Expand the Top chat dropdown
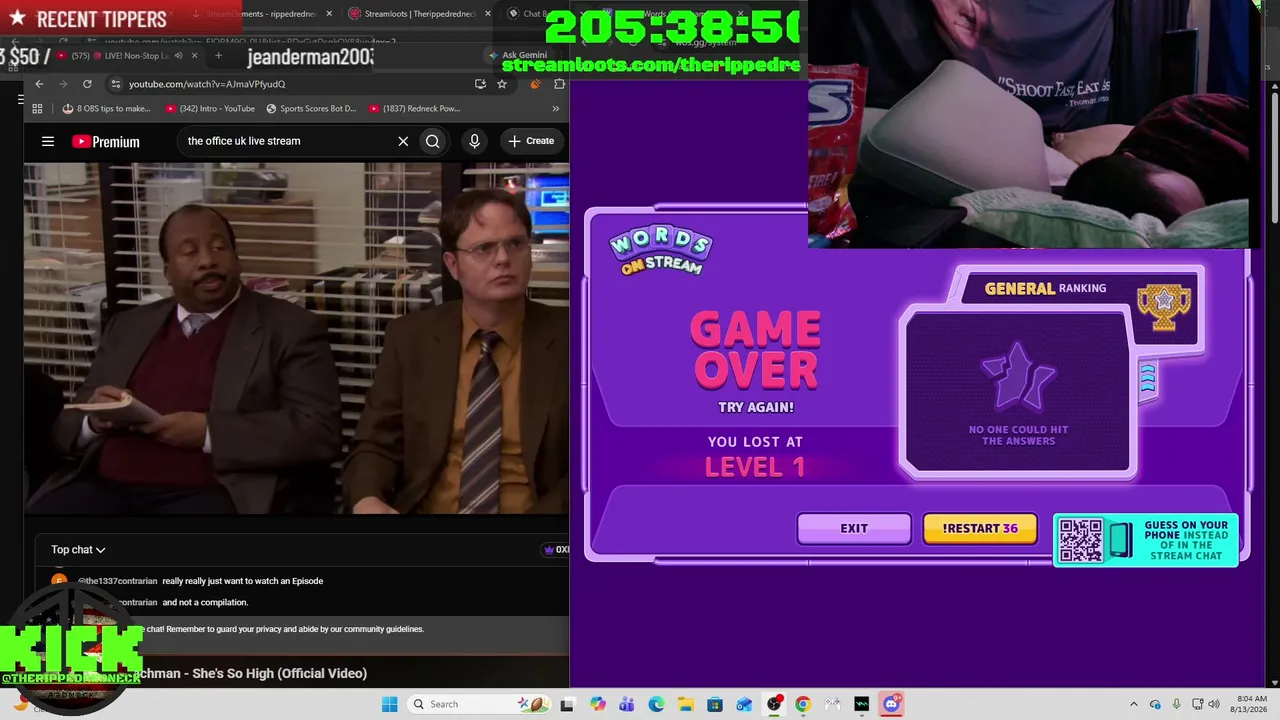The height and width of the screenshot is (720, 1280). (78, 549)
